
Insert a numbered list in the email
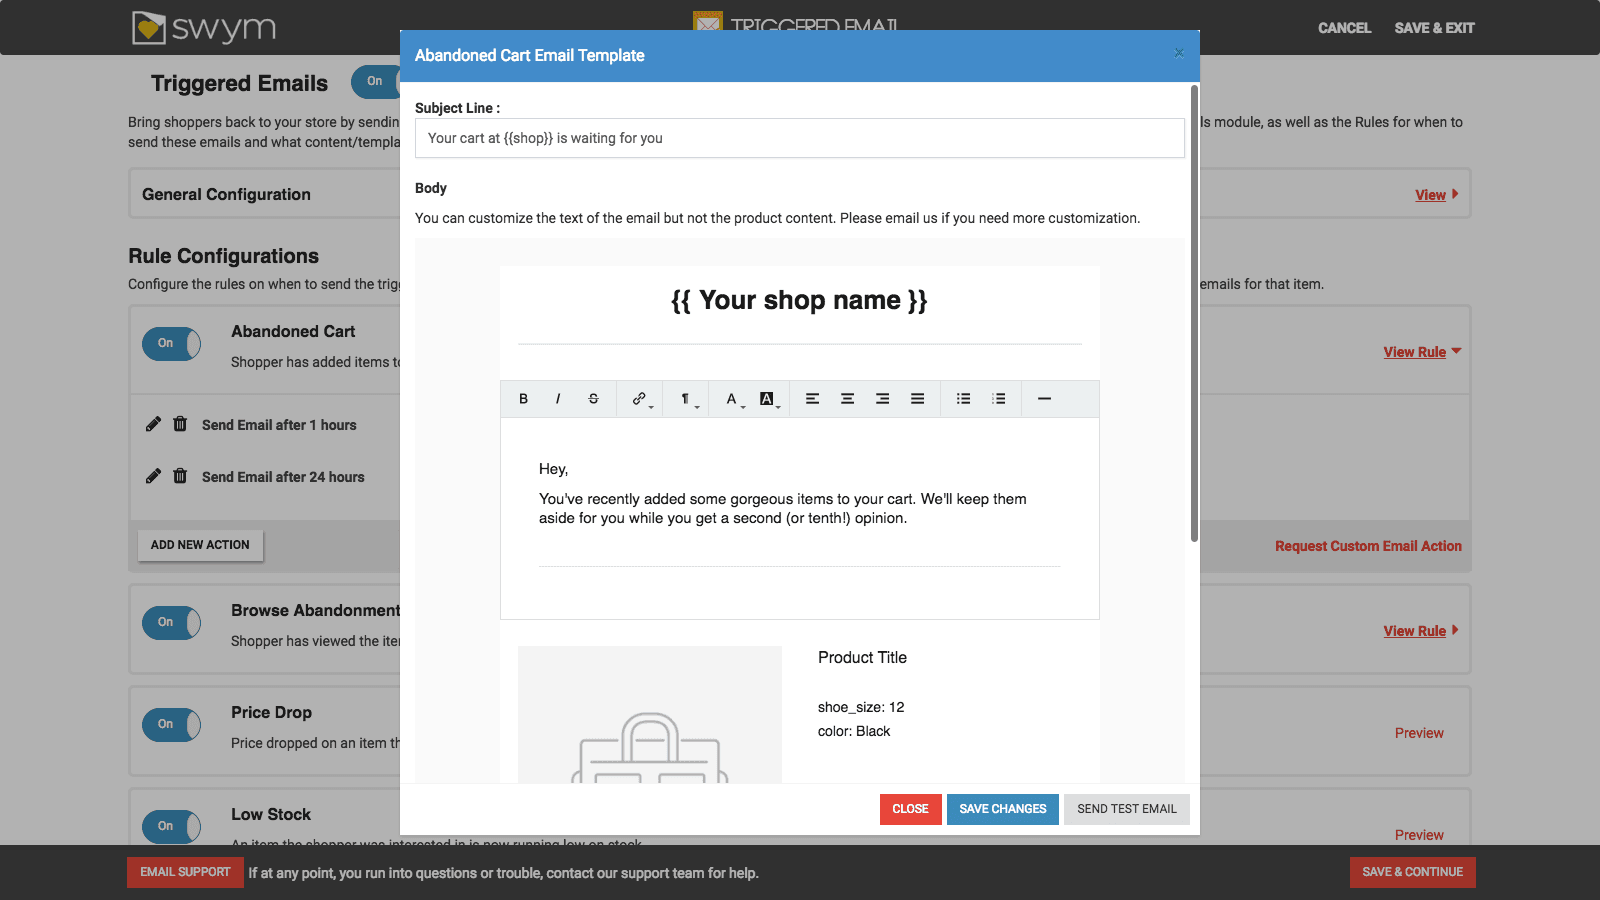997,398
